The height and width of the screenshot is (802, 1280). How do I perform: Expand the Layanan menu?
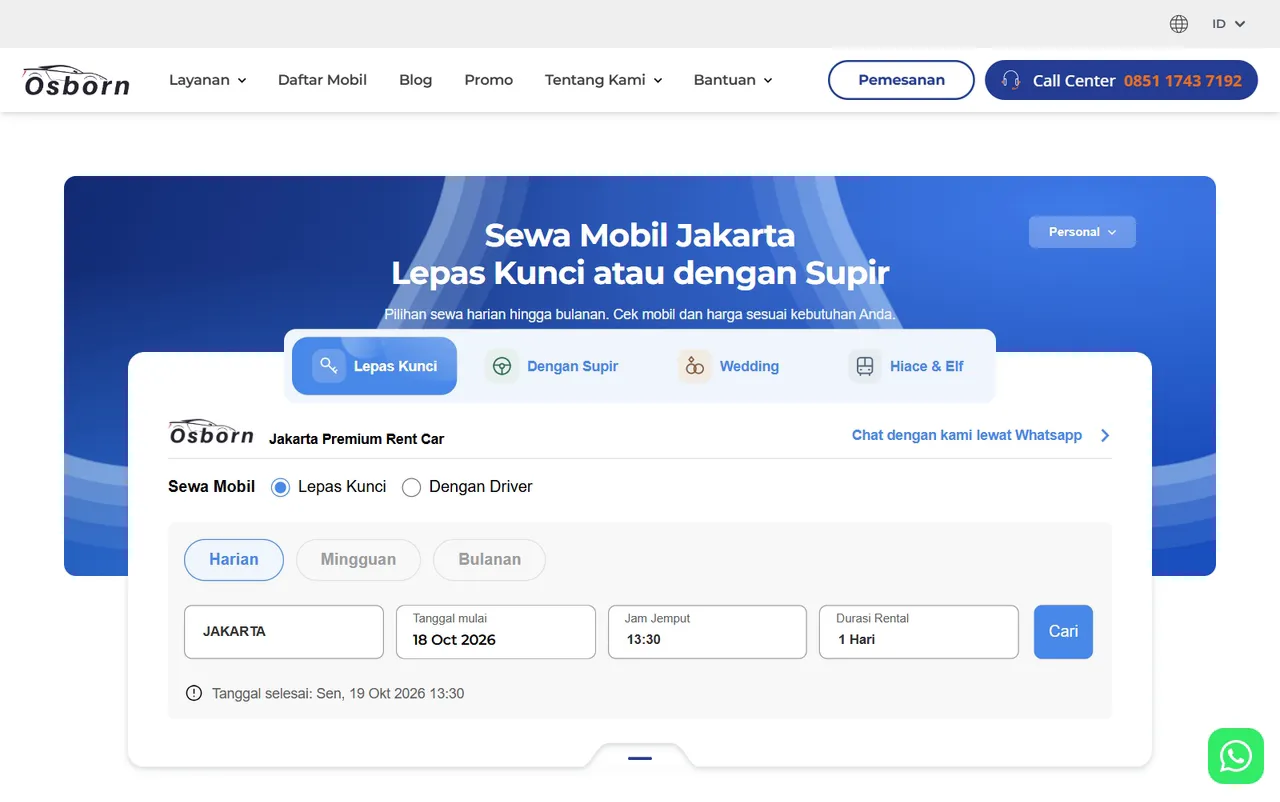tap(208, 80)
